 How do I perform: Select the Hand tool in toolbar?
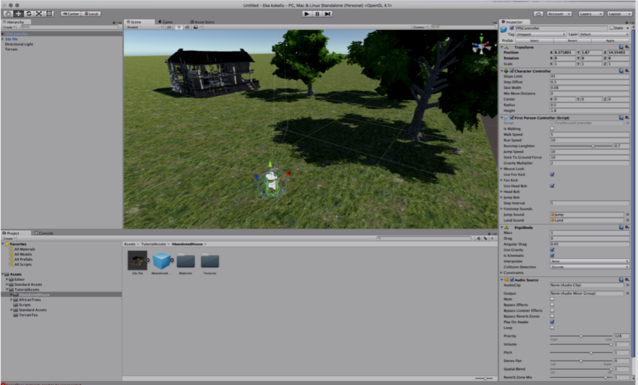(x=8, y=13)
